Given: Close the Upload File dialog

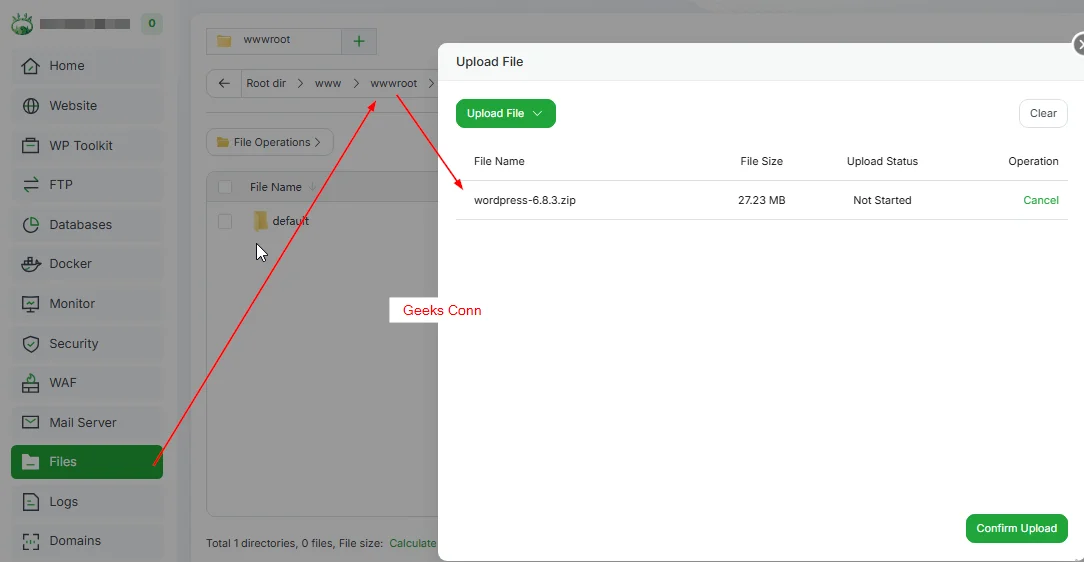Looking at the screenshot, I should click(1078, 44).
